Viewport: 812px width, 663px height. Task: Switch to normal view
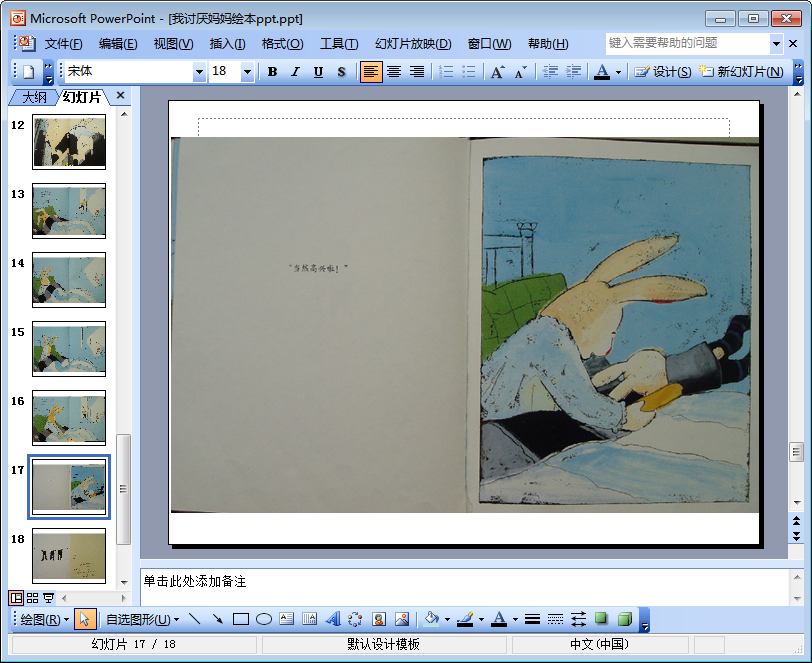[x=16, y=598]
